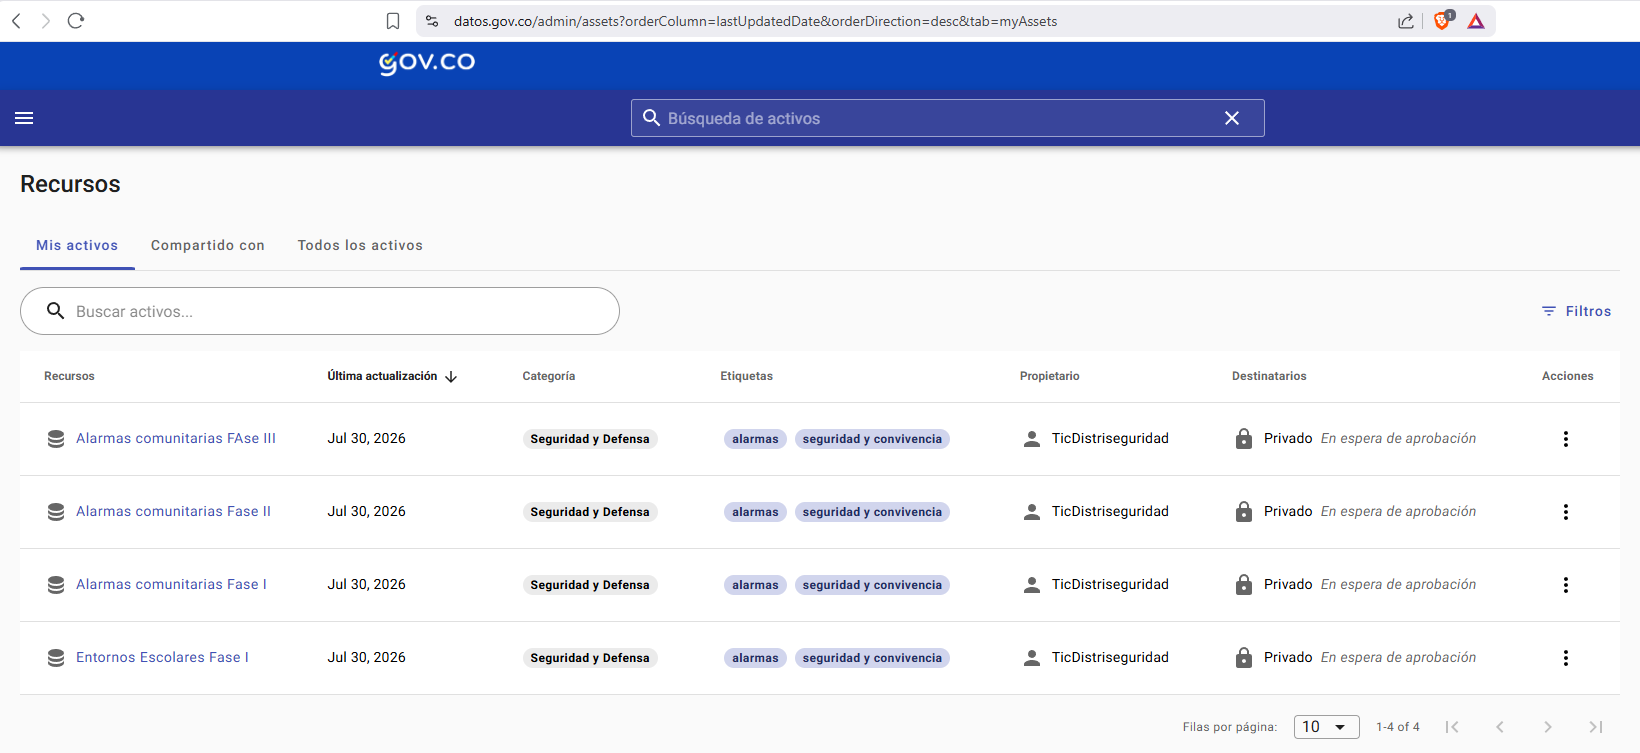Open Entornos Escolares Fase I link

pos(162,657)
